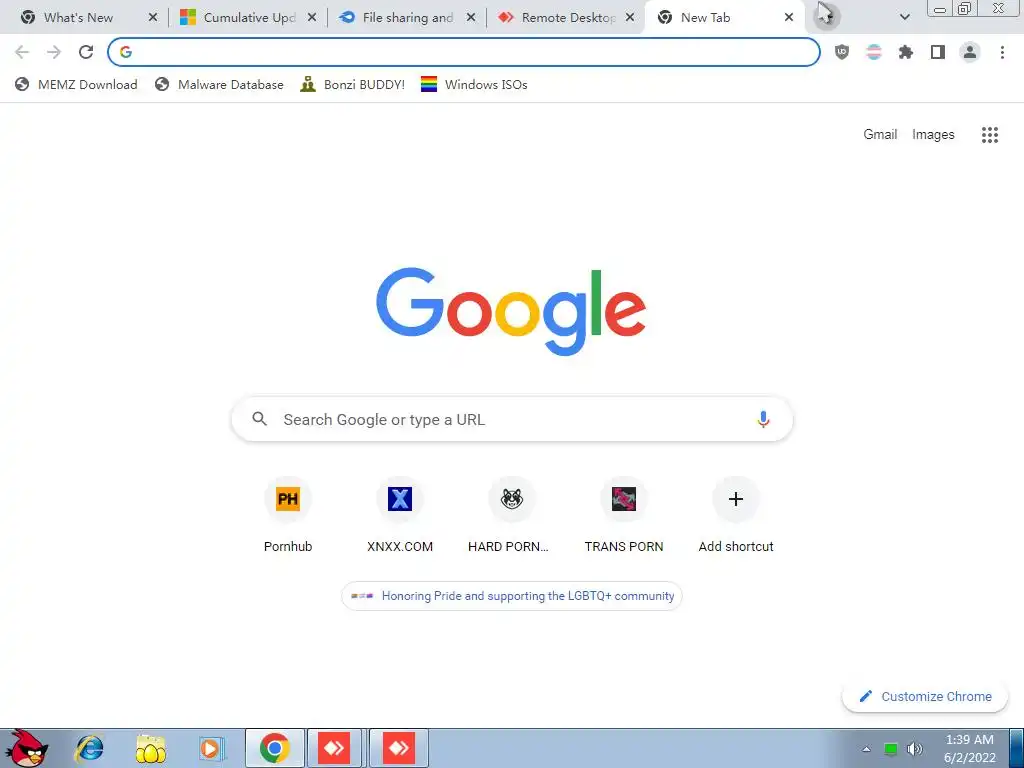Open the Windows ISOs bookmark
This screenshot has width=1024, height=768.
(474, 84)
